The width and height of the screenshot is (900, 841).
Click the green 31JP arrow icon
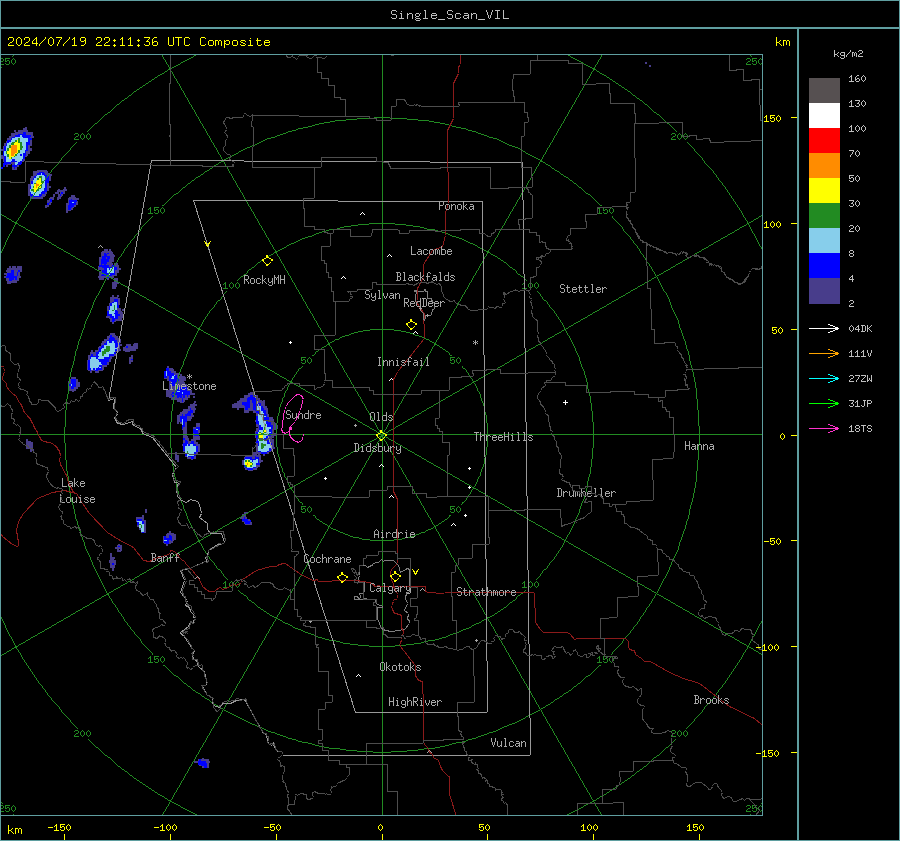[x=824, y=404]
